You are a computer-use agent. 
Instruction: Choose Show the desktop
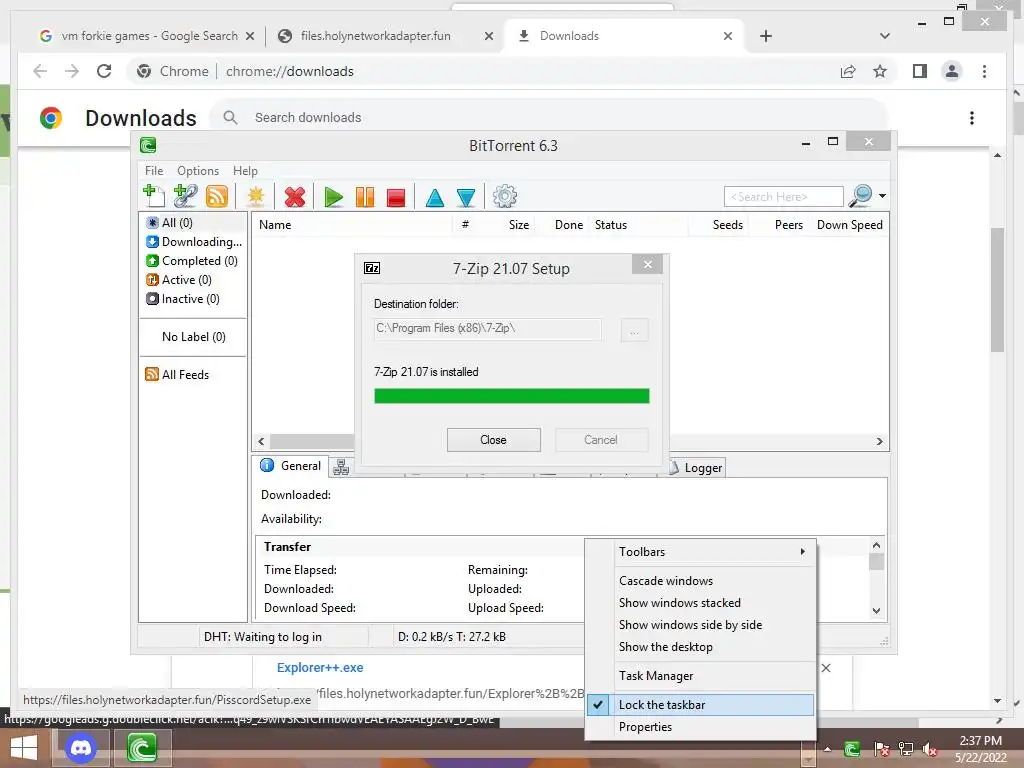(x=701, y=647)
